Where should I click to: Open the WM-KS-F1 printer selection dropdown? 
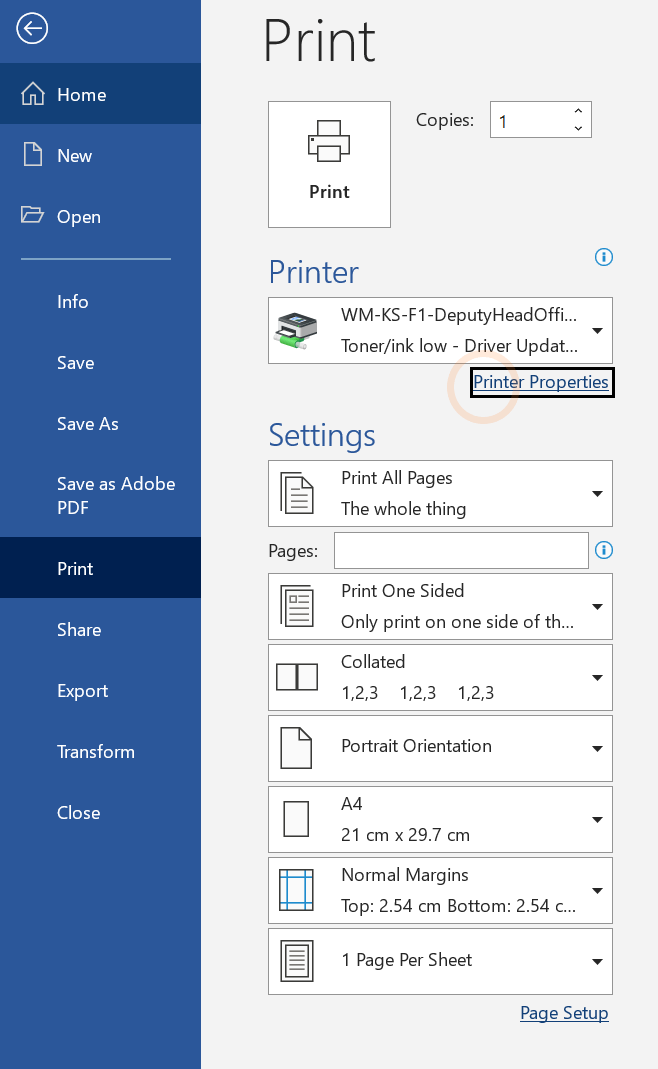click(x=597, y=330)
